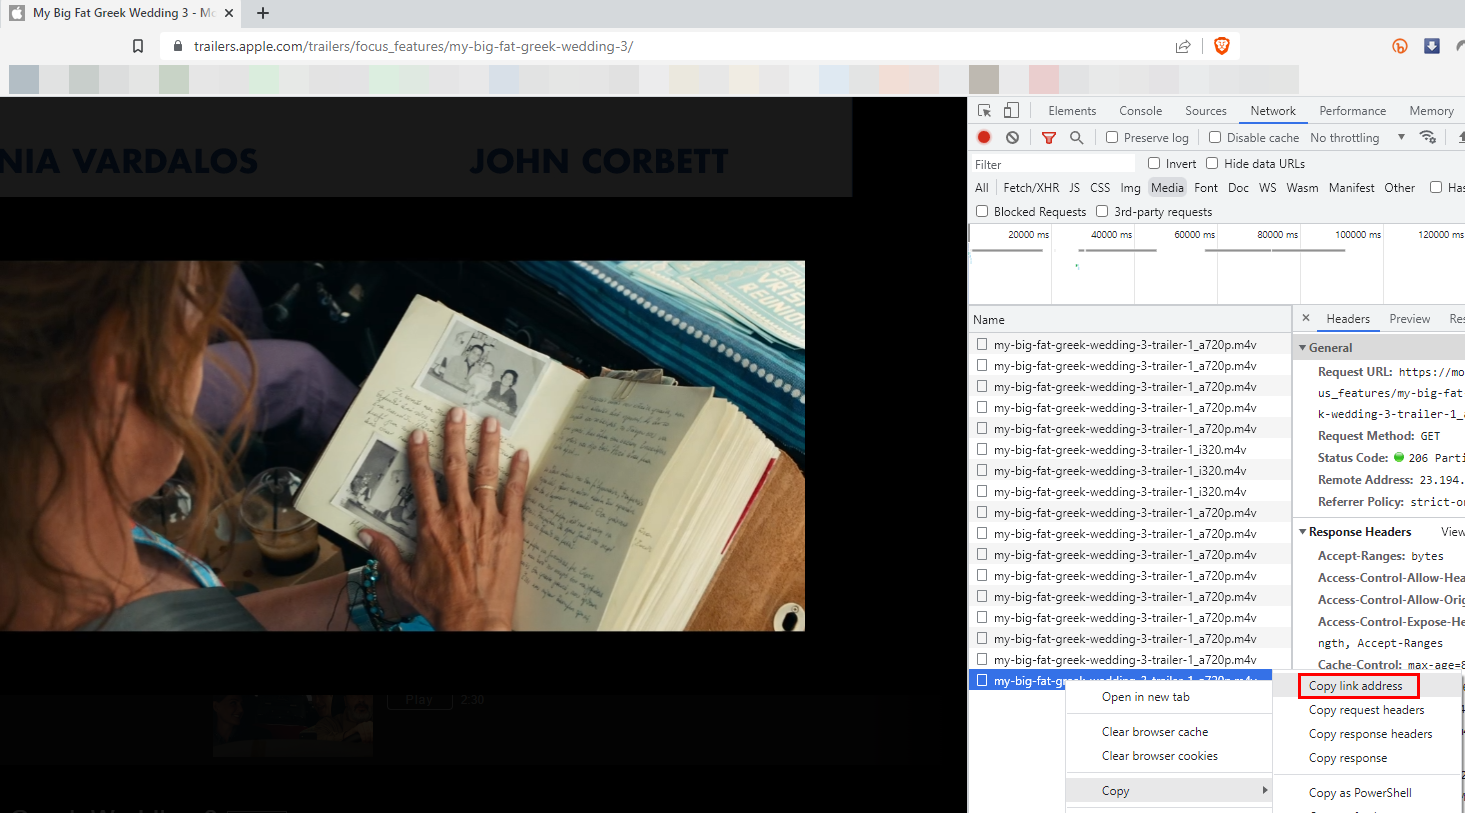1465x813 pixels.
Task: Tick 3rd-party requests checkbox
Action: pos(1102,211)
